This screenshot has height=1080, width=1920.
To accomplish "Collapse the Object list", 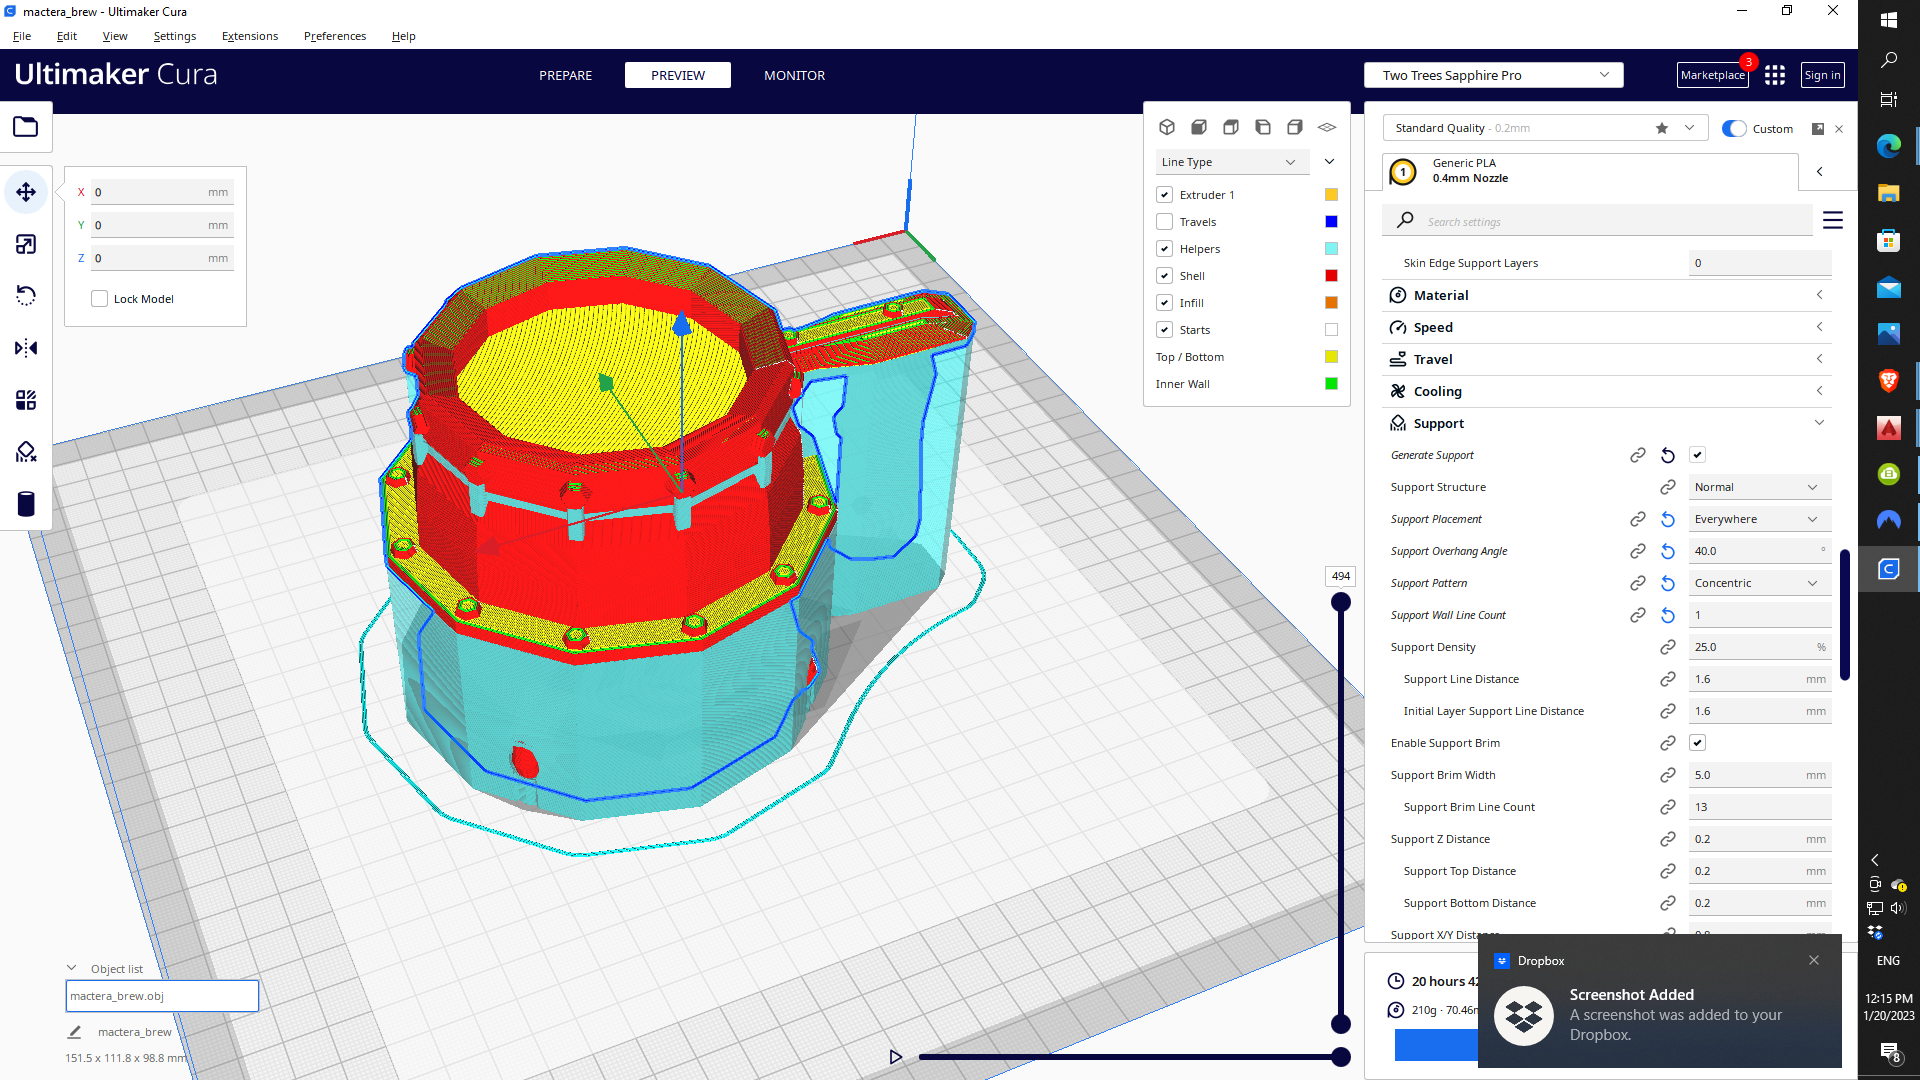I will [x=72, y=968].
